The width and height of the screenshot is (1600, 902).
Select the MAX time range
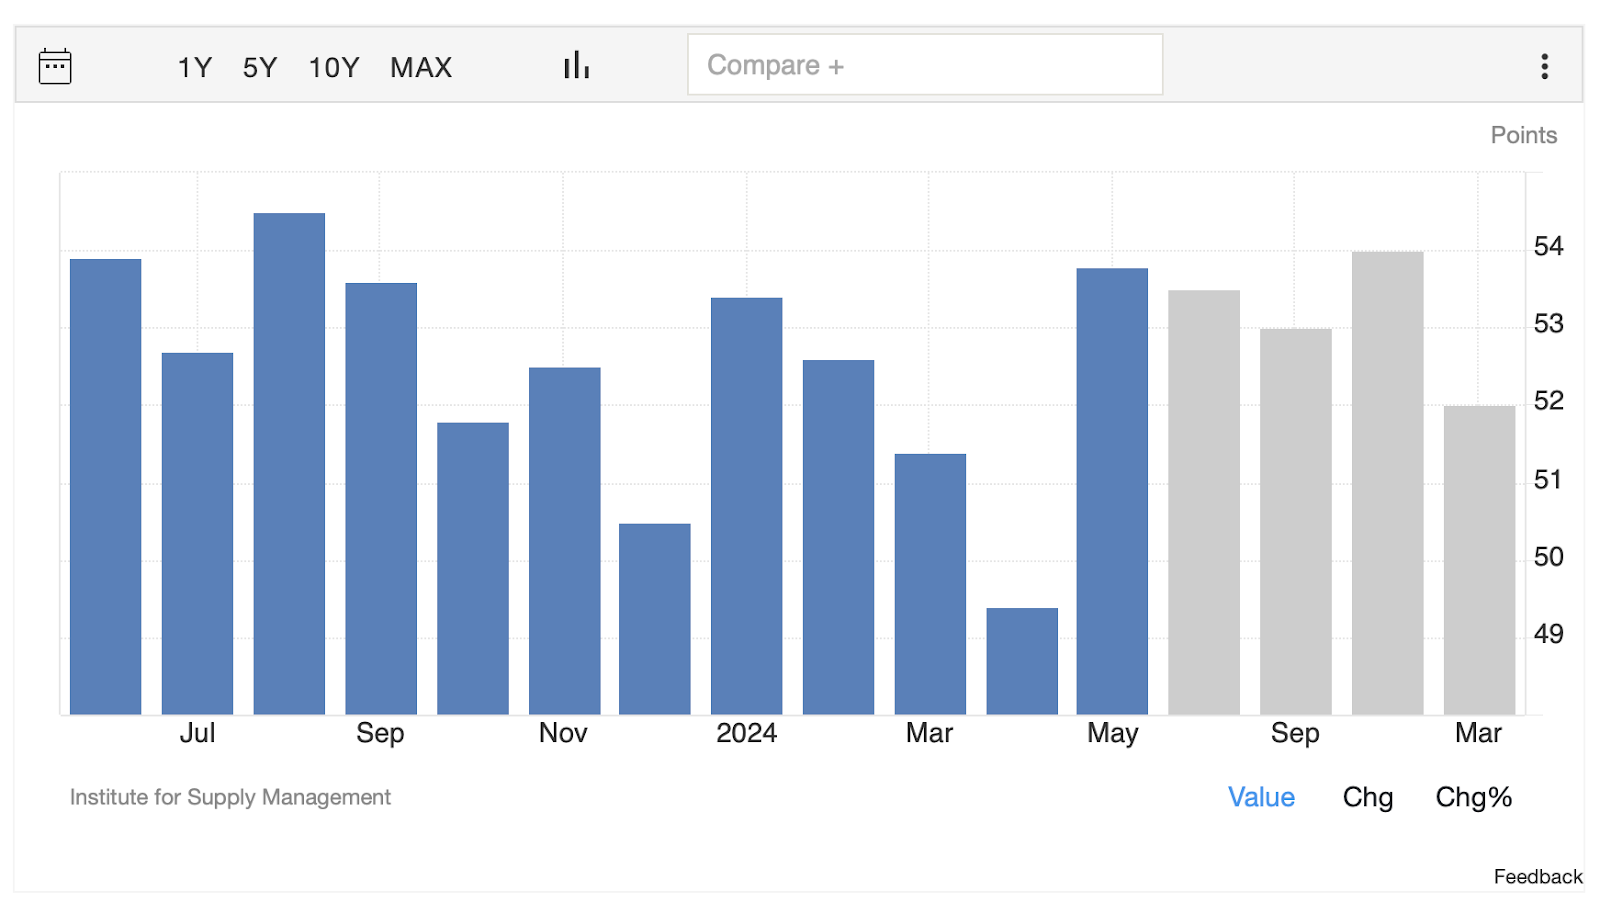421,67
